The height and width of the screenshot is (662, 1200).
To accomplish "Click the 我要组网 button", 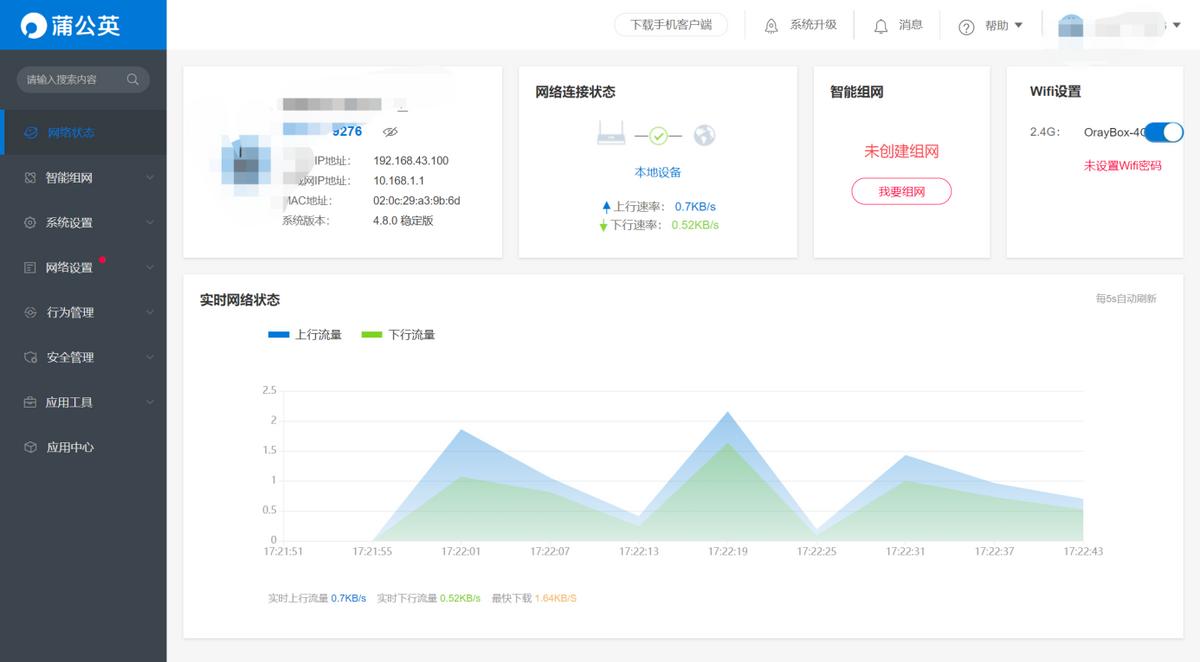I will [x=901, y=190].
